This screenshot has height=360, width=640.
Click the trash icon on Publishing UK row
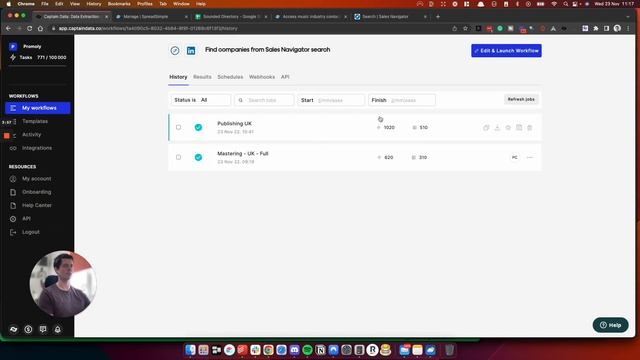pyautogui.click(x=529, y=128)
